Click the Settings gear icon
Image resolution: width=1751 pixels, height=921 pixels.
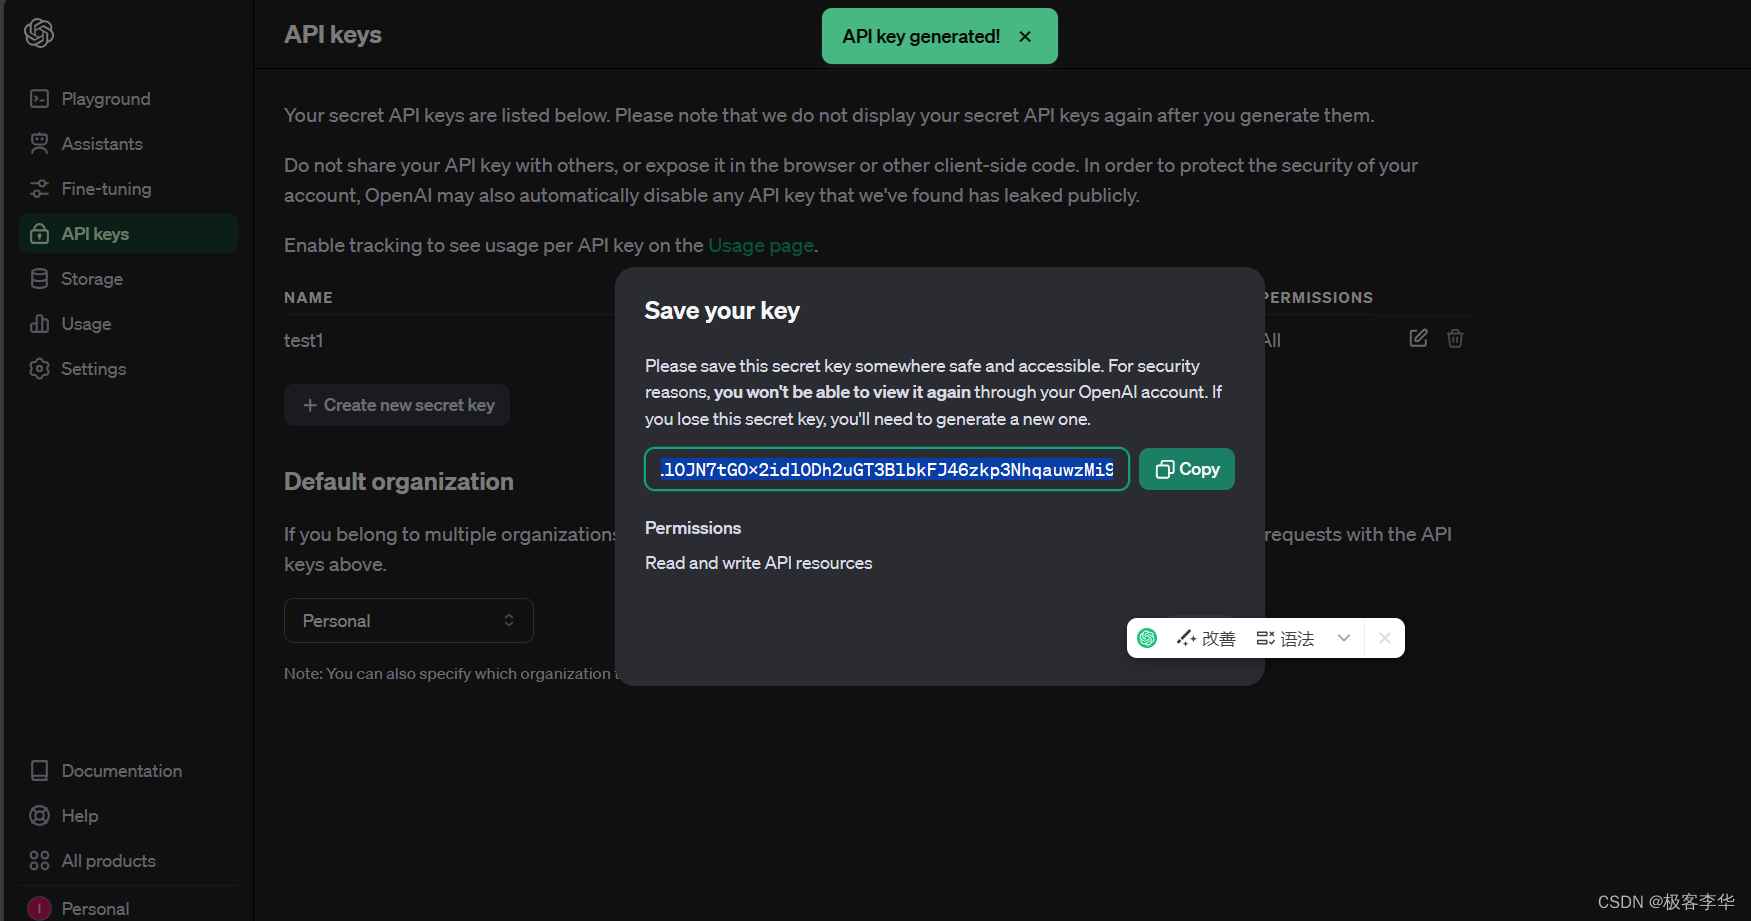[x=40, y=369]
